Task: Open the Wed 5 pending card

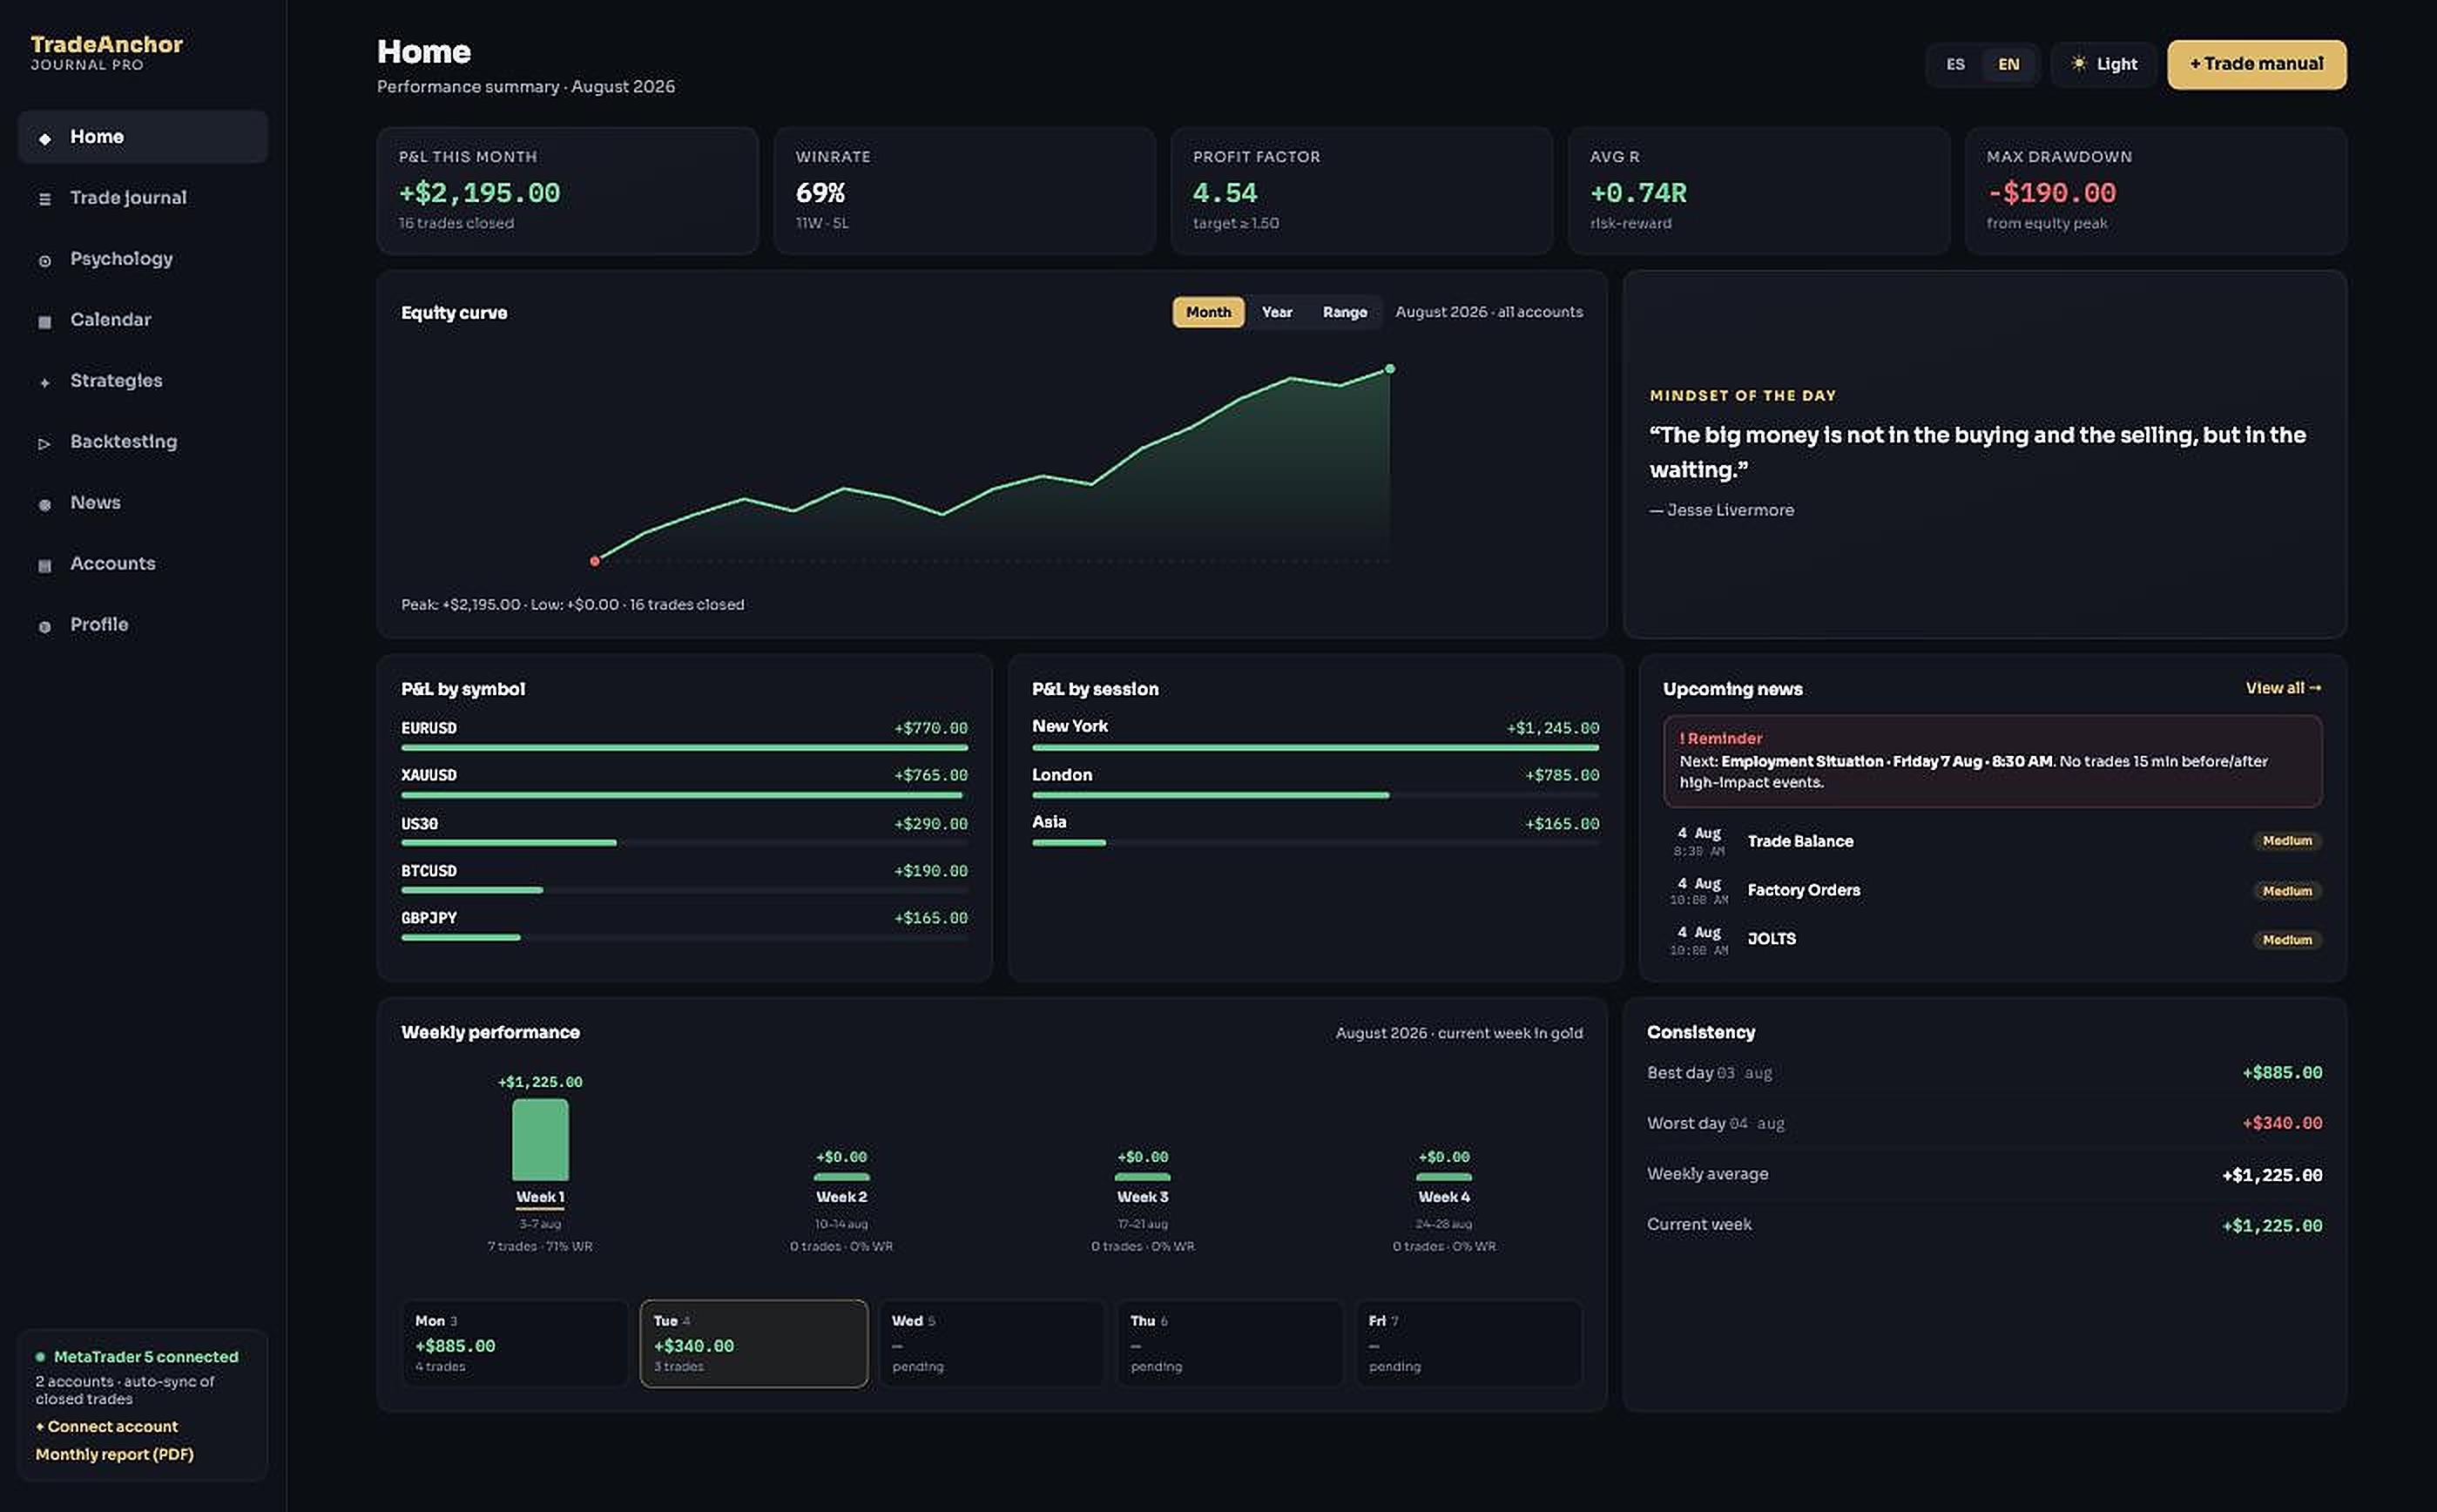Action: [991, 1343]
